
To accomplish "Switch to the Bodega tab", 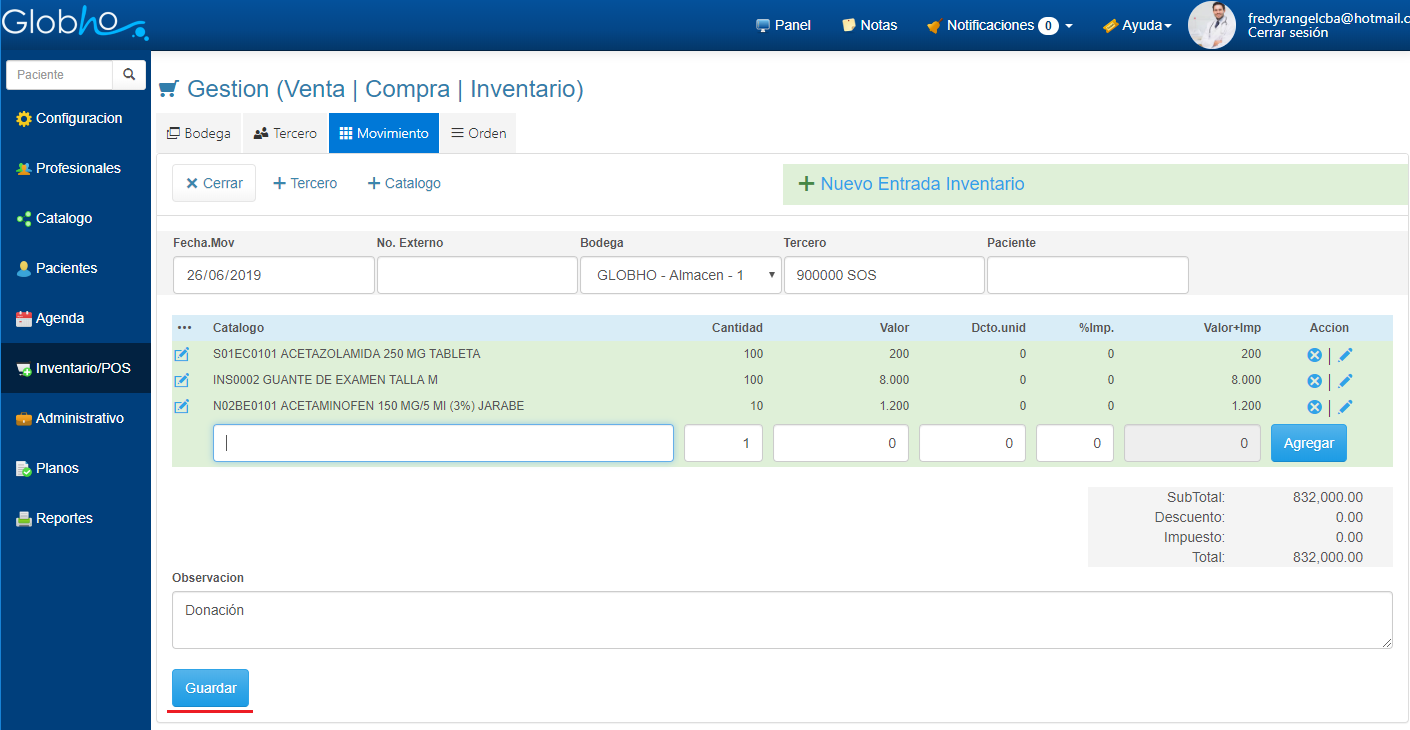I will tap(199, 133).
